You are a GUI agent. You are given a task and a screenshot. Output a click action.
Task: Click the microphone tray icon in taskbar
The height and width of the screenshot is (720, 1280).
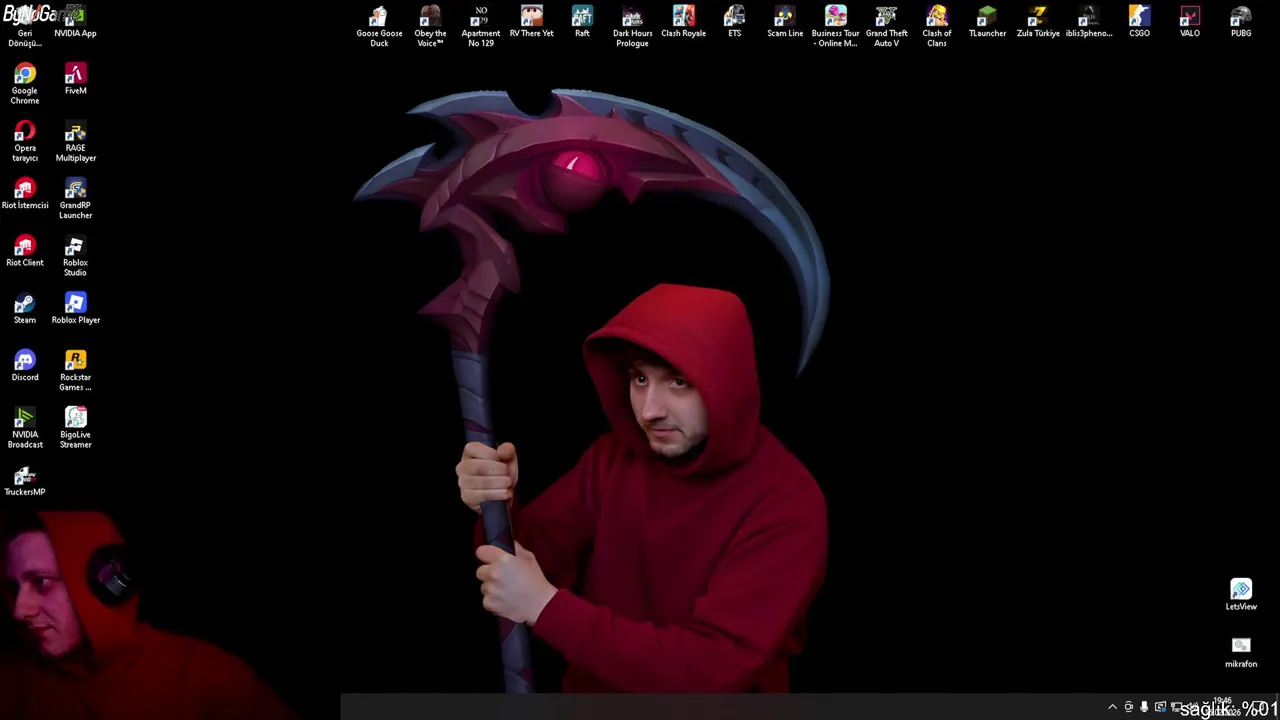tap(1144, 707)
